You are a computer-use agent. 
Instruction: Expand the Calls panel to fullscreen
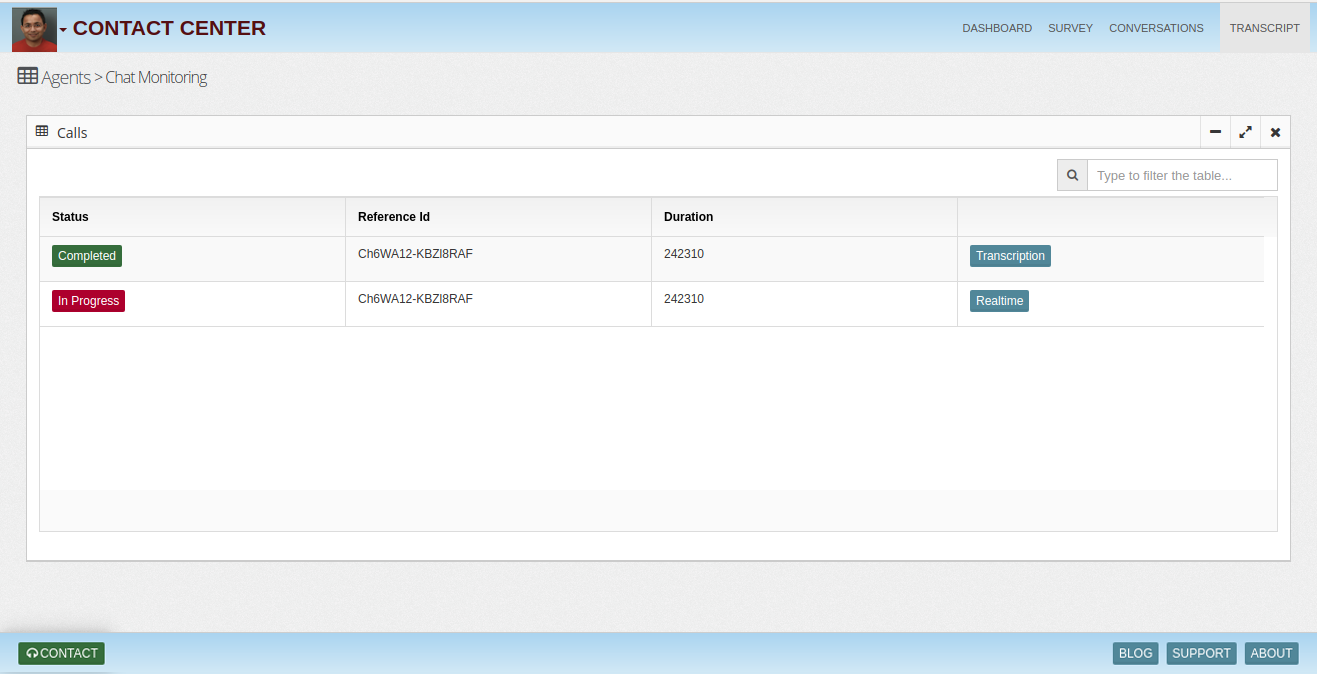pos(1245,132)
